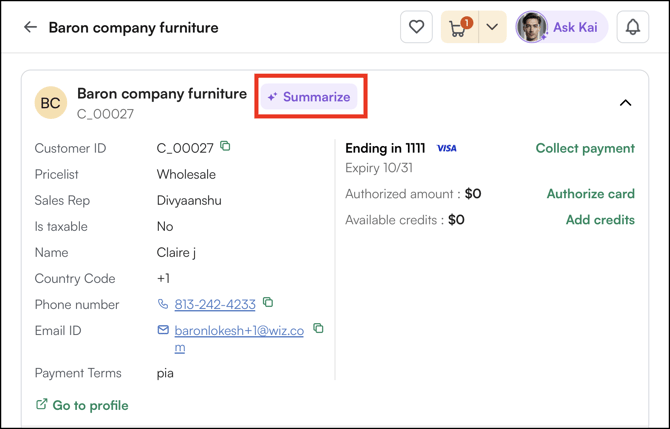Copy the email address
This screenshot has height=429, width=670.
[x=318, y=328]
